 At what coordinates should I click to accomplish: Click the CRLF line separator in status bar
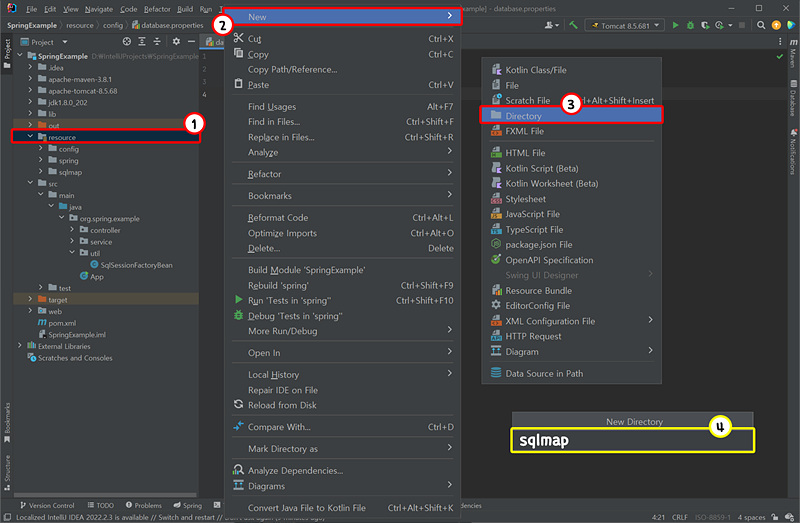[679, 517]
